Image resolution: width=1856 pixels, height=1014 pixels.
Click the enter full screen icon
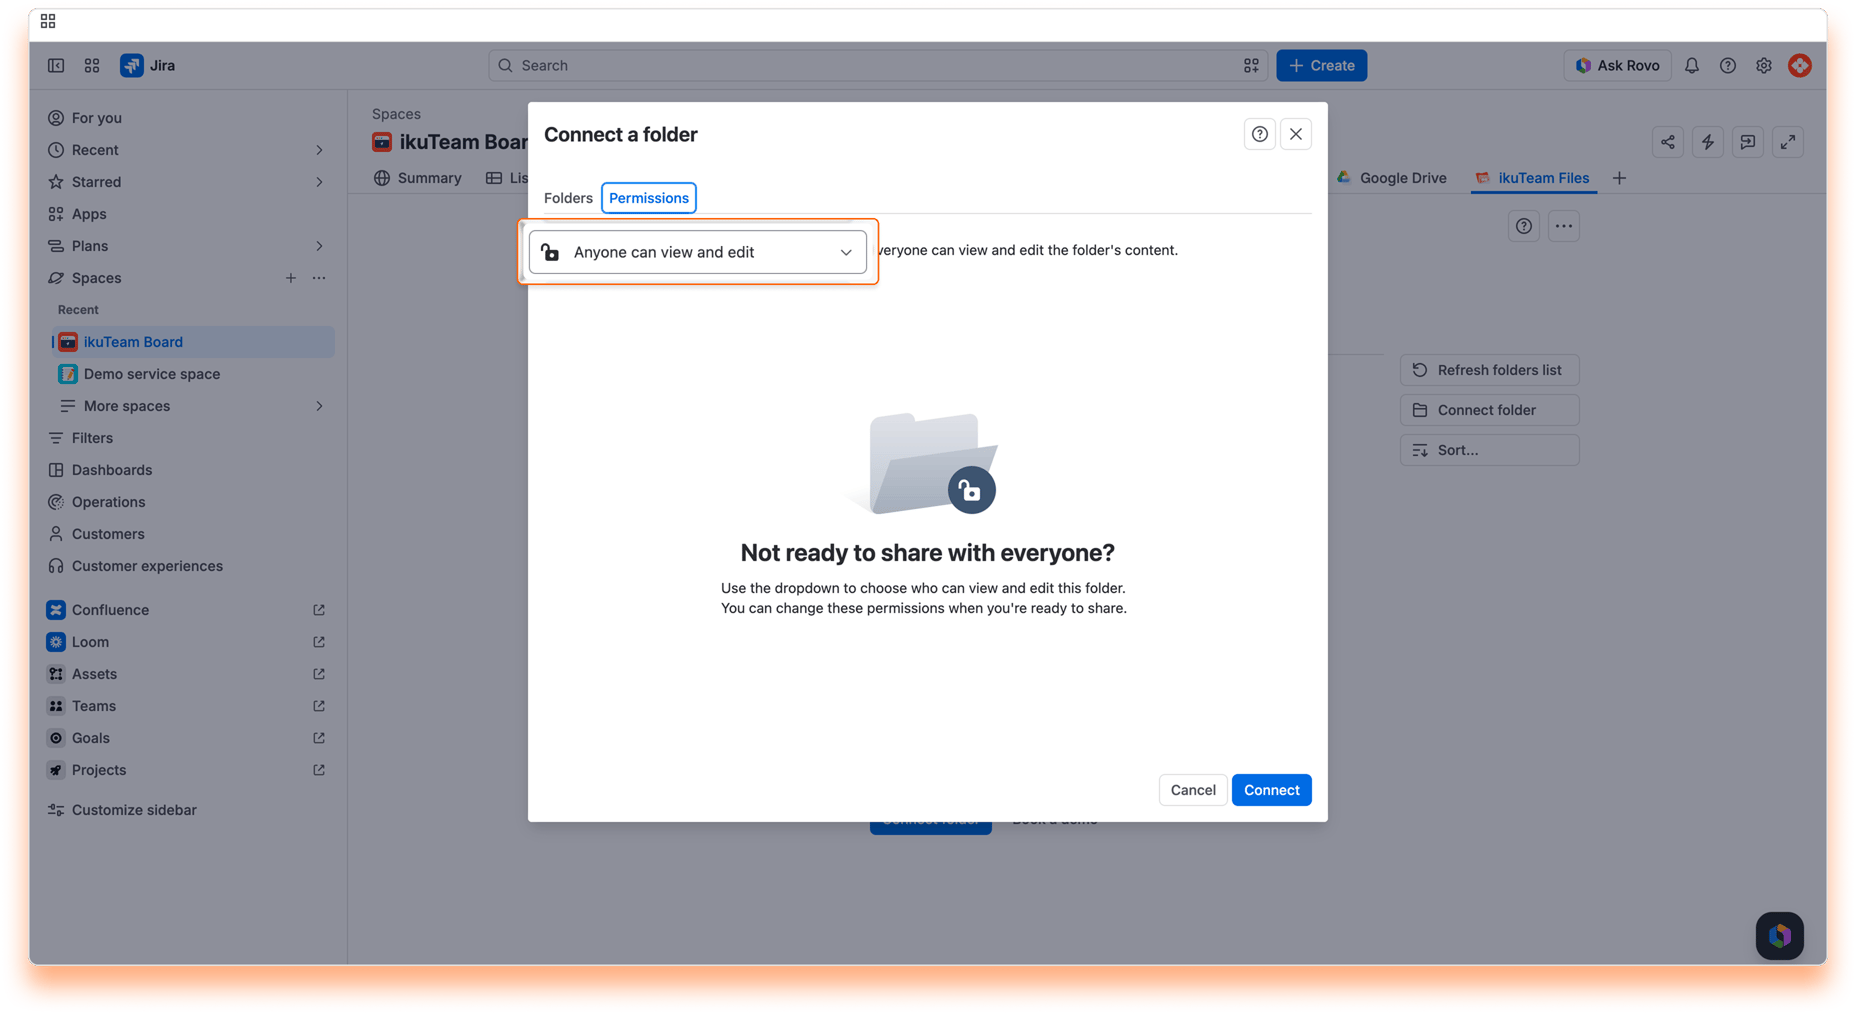(1788, 142)
